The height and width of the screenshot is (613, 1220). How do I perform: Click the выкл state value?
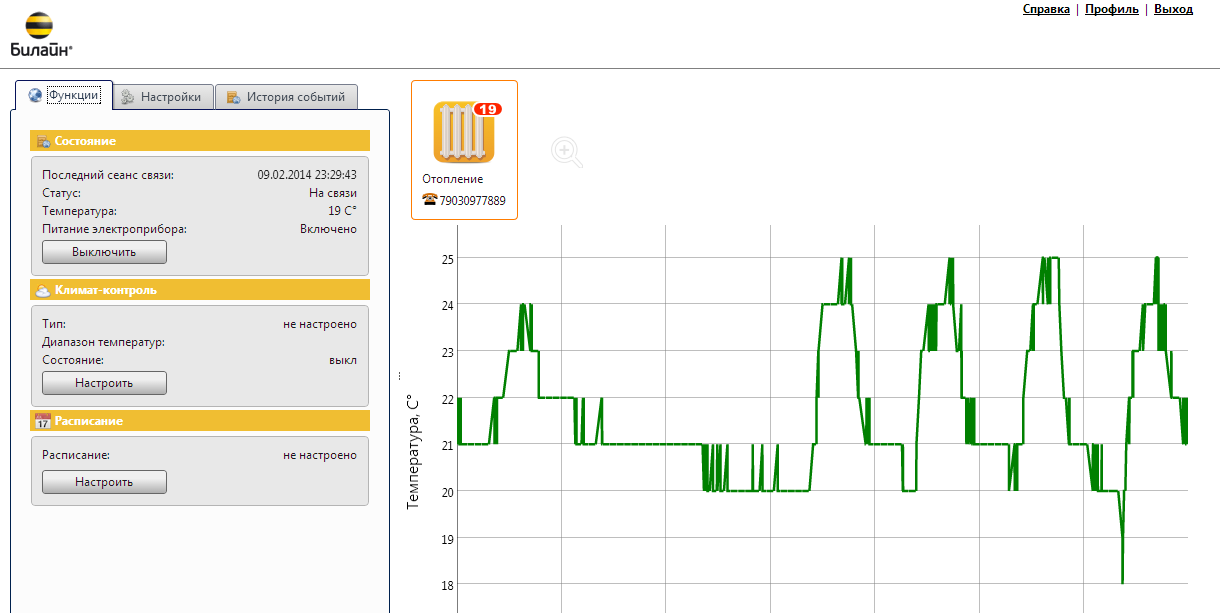click(x=343, y=360)
